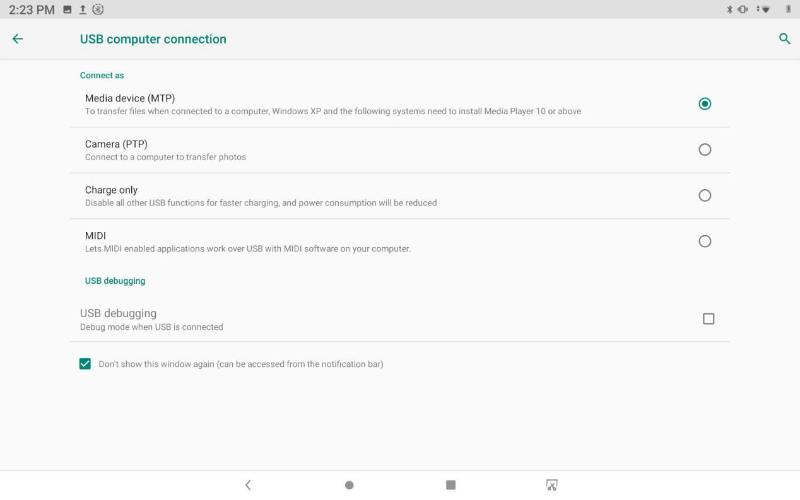
Task: Tap the screenshot icon in navigation bar
Action: pos(551,485)
